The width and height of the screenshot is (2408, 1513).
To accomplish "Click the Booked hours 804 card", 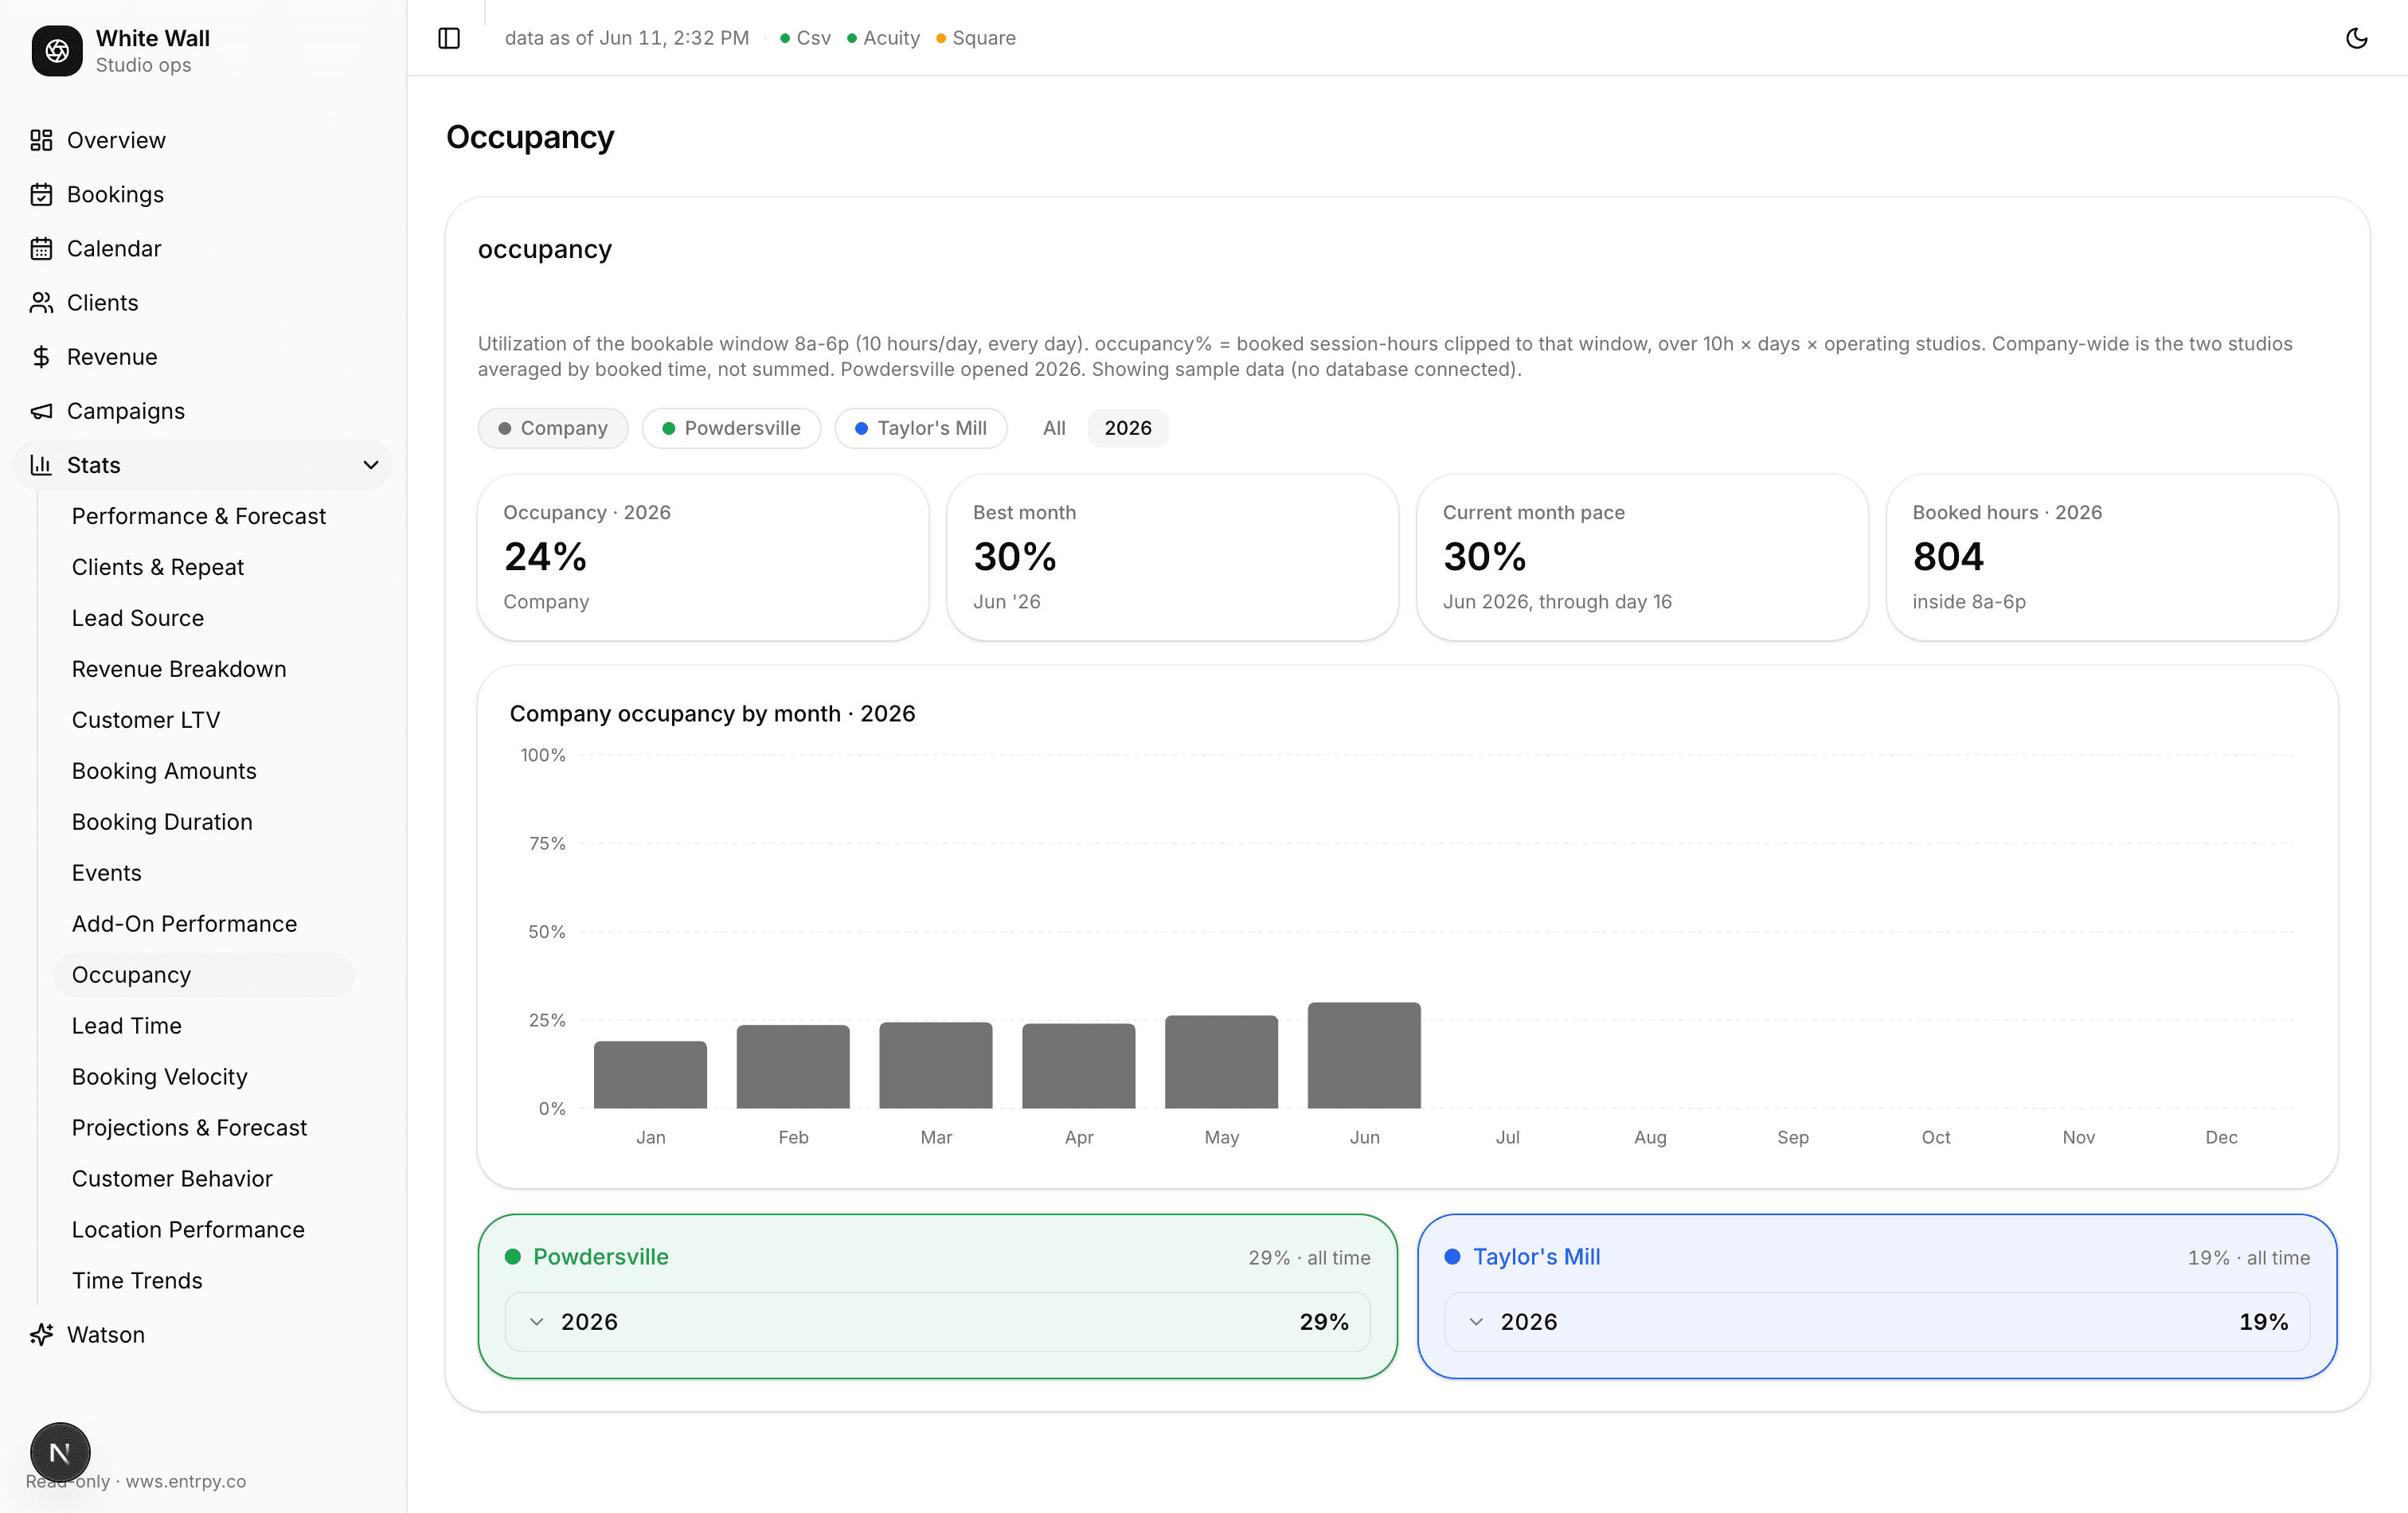I will (2112, 557).
